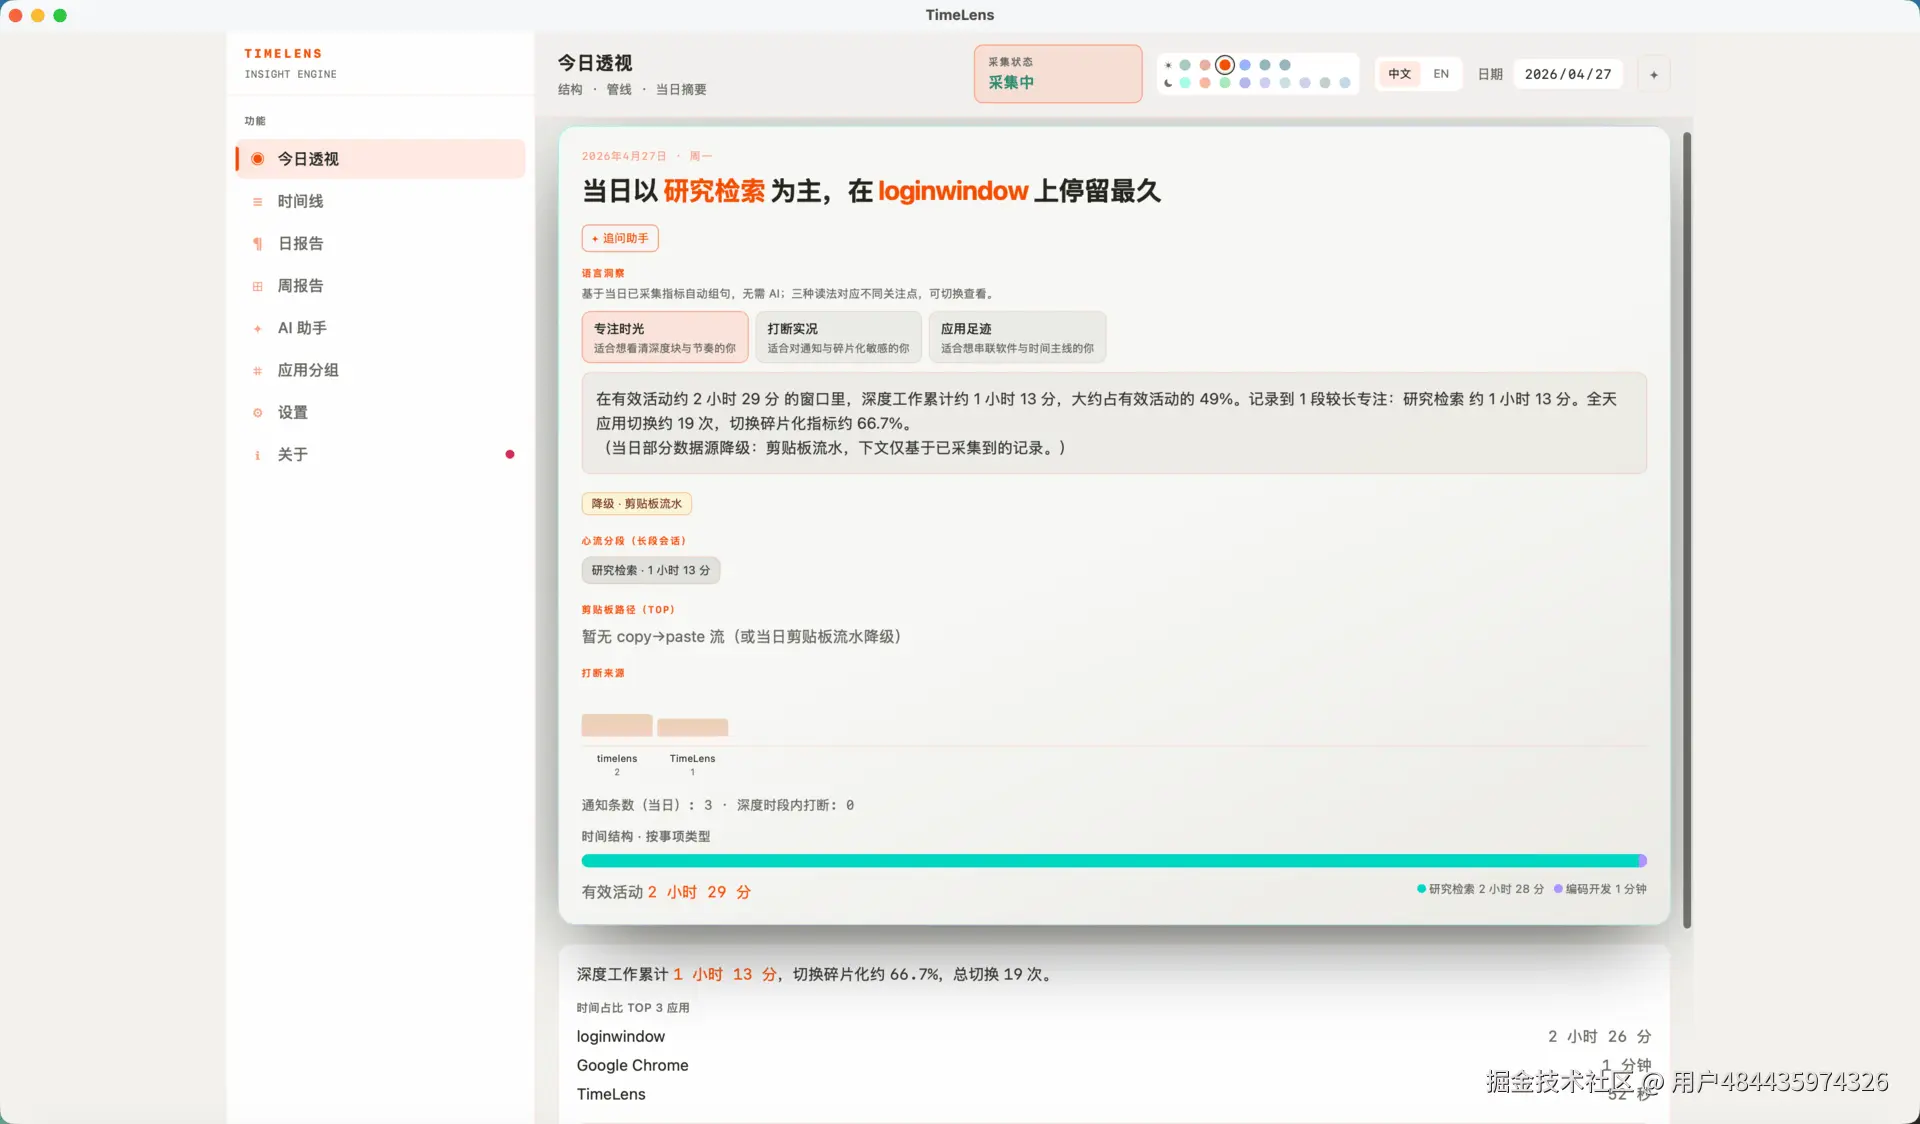Click the 结构 breadcrumb text
Image resolution: width=1920 pixels, height=1124 pixels.
570,90
